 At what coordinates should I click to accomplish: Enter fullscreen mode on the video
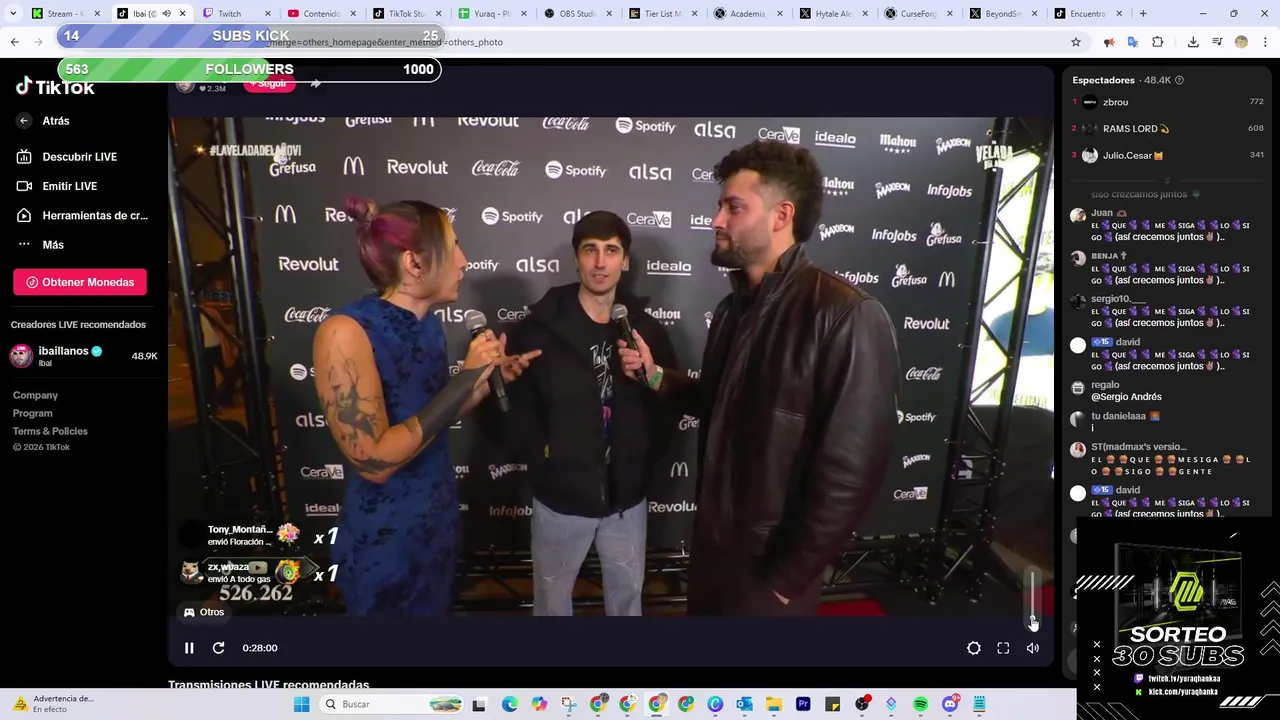pos(1003,648)
